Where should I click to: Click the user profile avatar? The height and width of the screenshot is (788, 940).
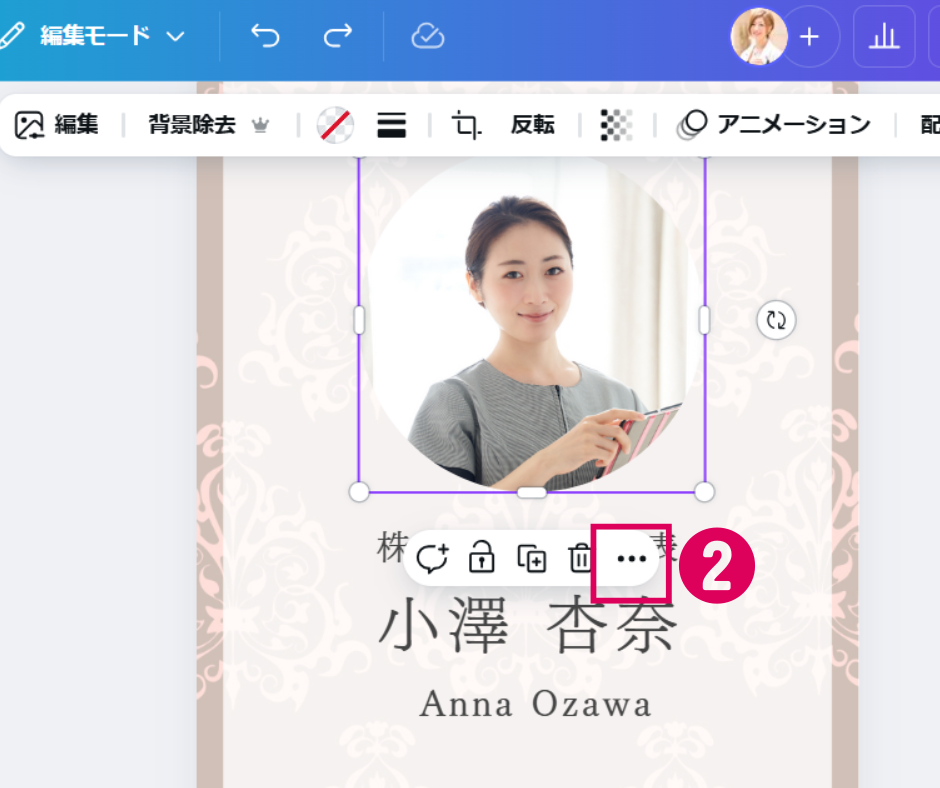click(758, 37)
